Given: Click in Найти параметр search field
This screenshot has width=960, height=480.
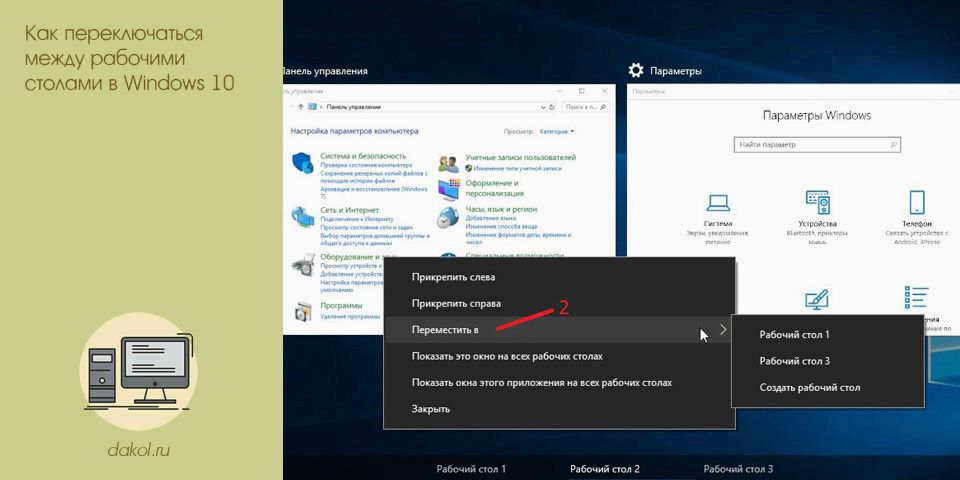Looking at the screenshot, I should coord(817,145).
